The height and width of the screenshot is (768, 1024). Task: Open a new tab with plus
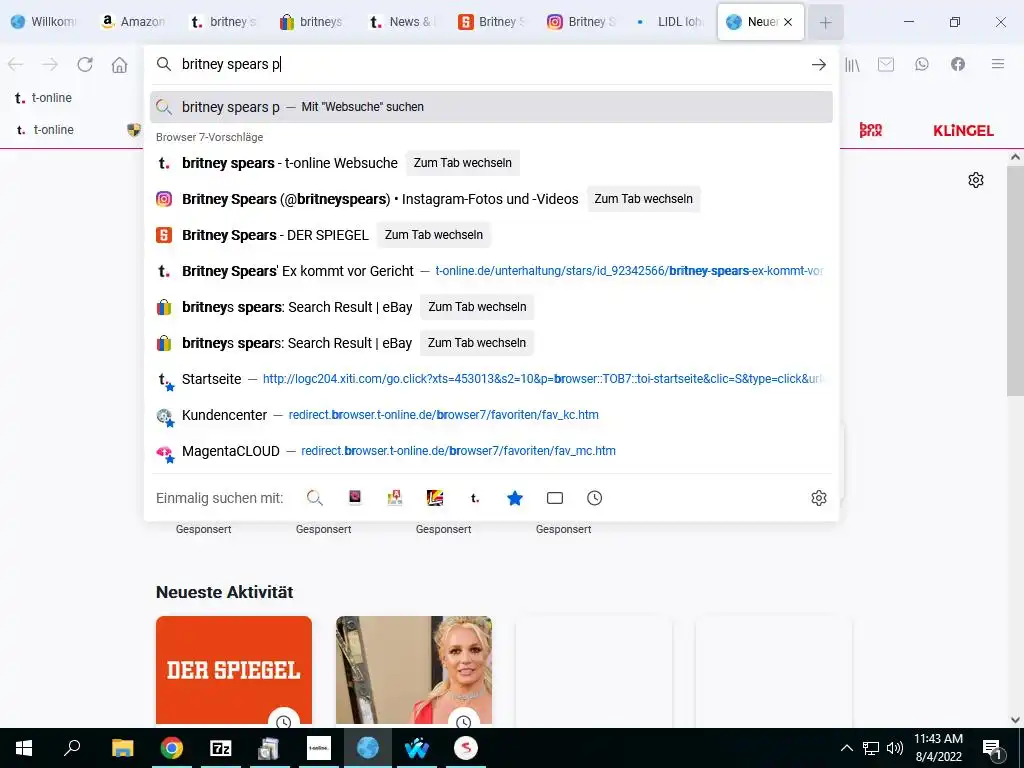825,22
